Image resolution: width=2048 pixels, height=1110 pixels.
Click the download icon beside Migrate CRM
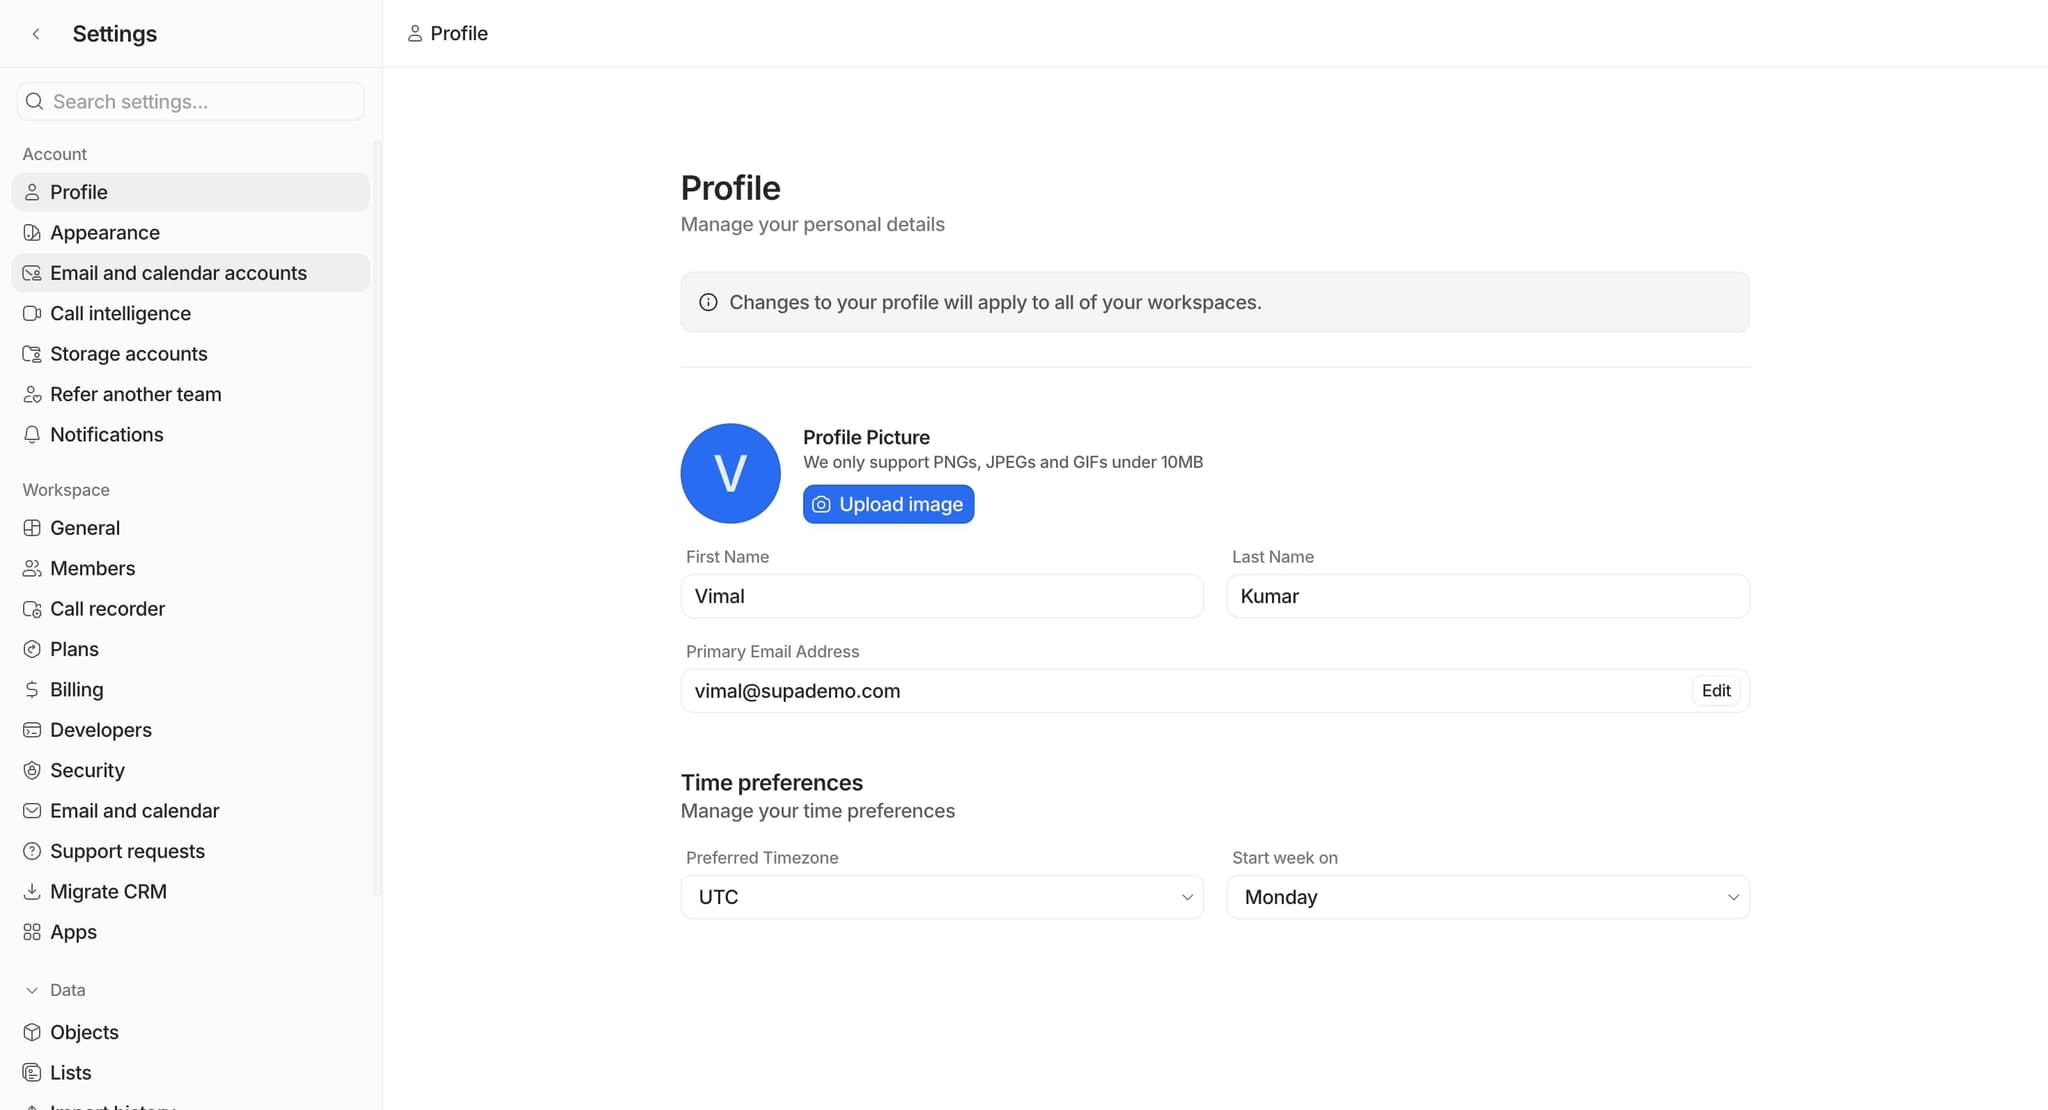(x=32, y=891)
